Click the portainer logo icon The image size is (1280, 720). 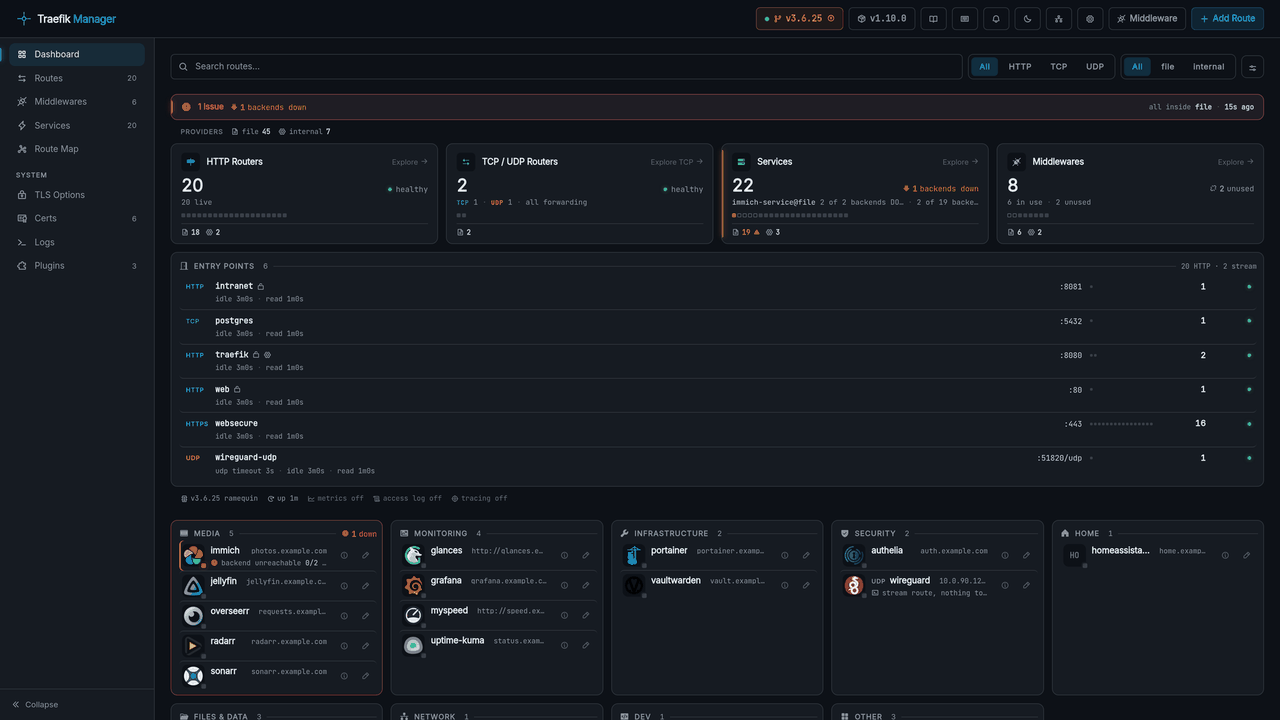(634, 556)
